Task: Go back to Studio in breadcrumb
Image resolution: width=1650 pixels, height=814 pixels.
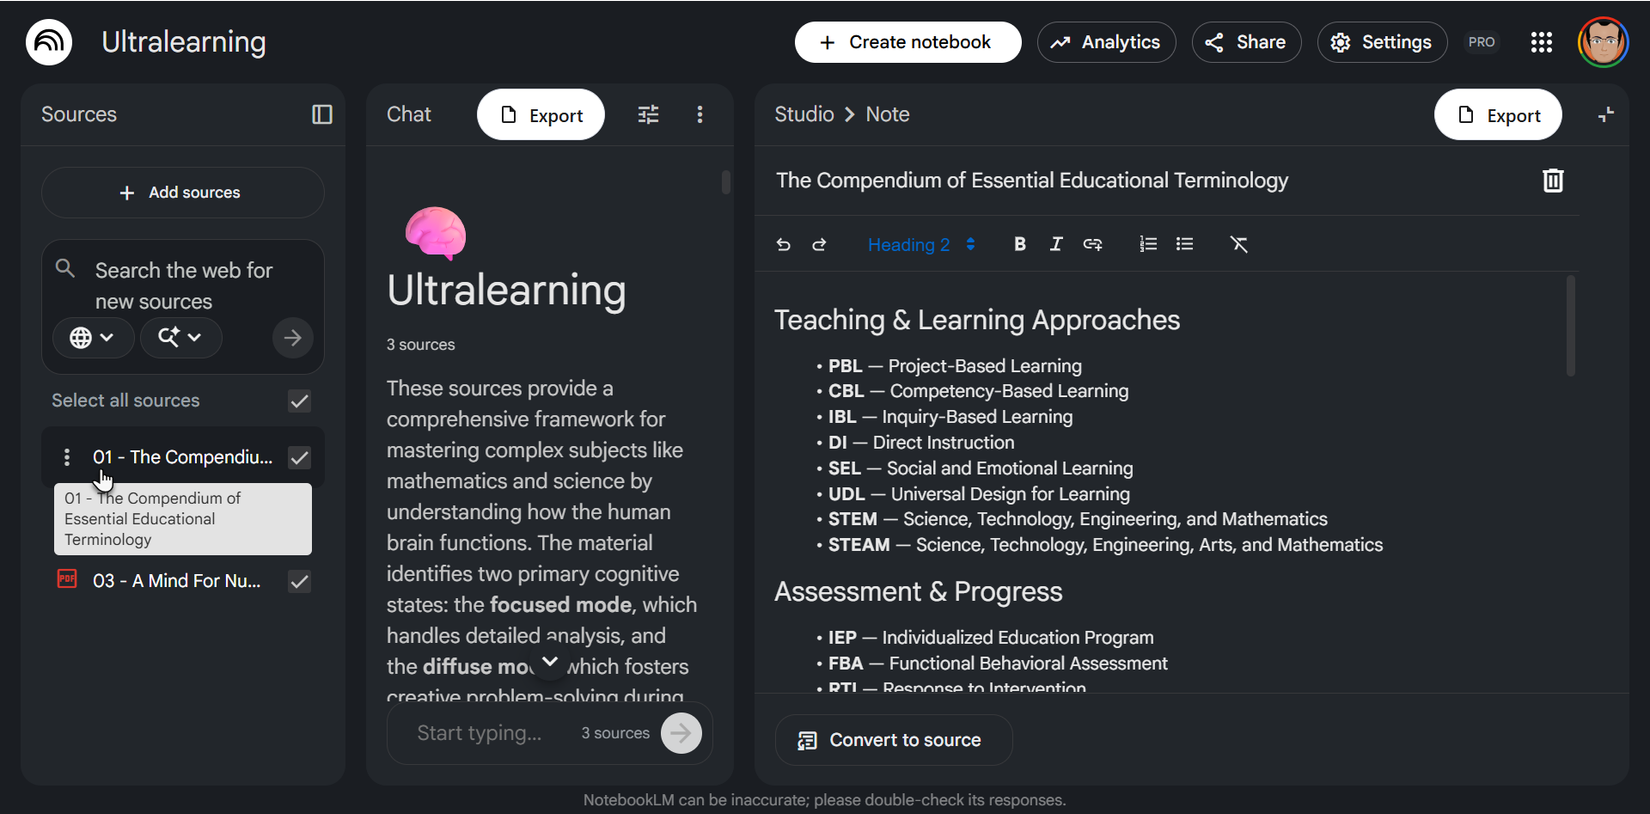Action: [x=804, y=115]
